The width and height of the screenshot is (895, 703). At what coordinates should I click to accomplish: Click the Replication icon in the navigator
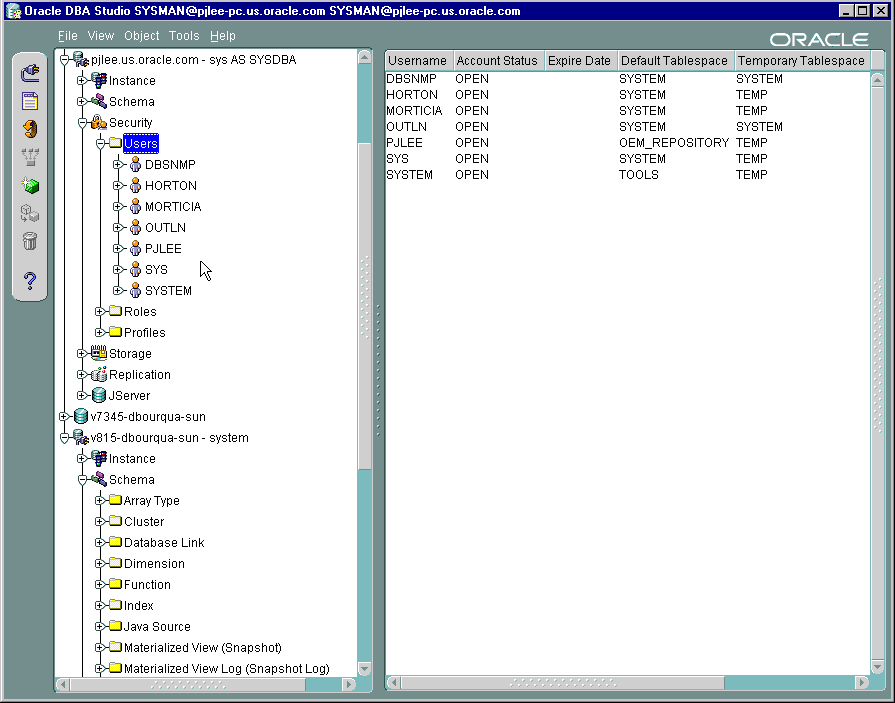click(x=99, y=374)
